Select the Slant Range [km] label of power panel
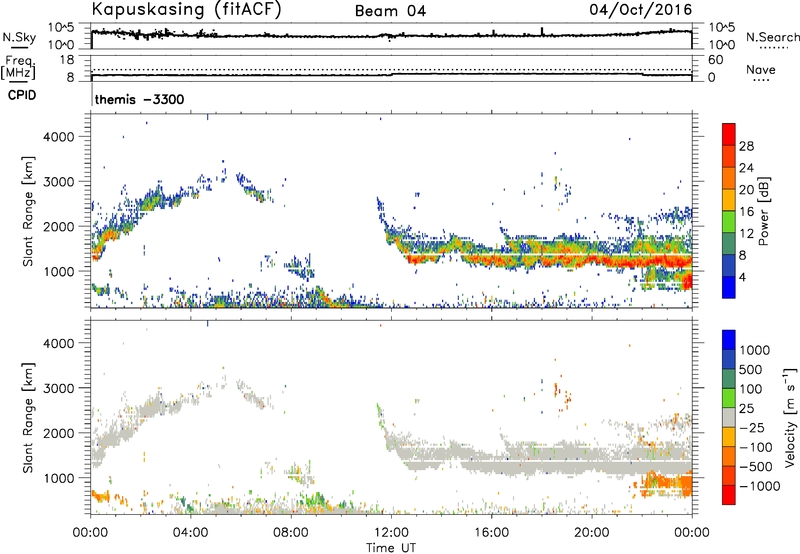Viewport: 800px width, 554px height. coord(28,211)
